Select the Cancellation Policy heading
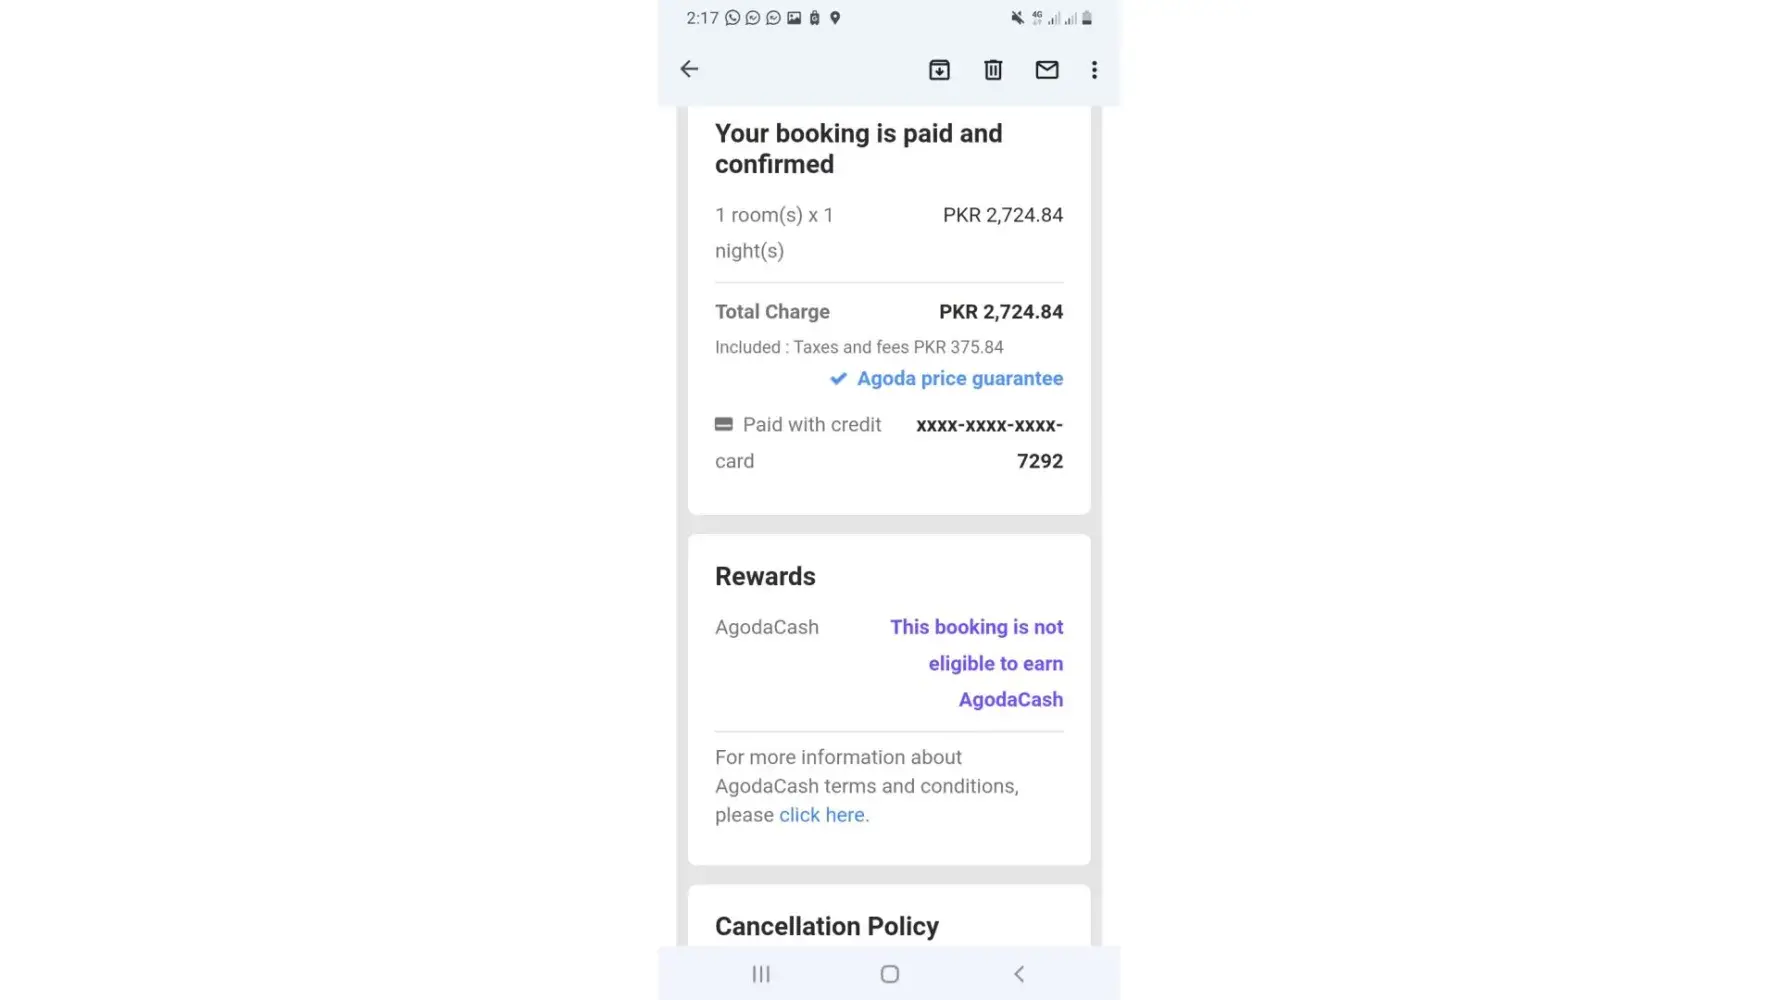Screen dimensions: 1778x1000 [x=826, y=926]
